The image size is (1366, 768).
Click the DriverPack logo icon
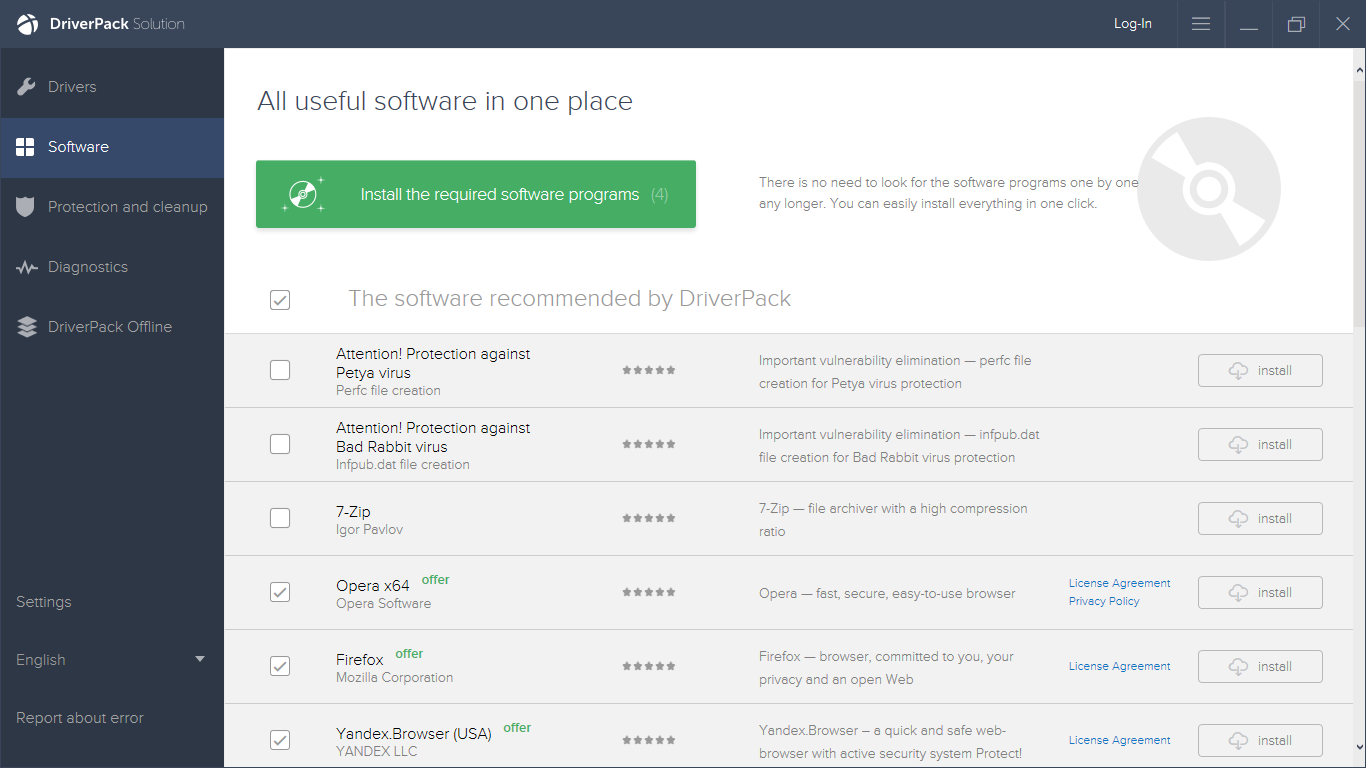[x=27, y=24]
